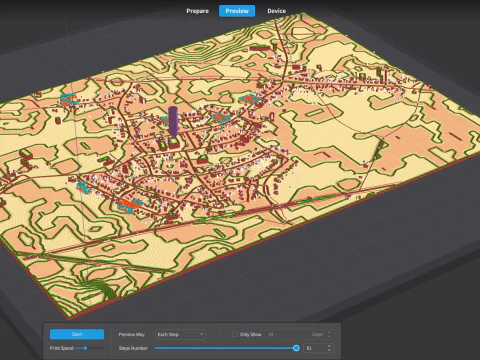The height and width of the screenshot is (360, 480).
Task: Click the Start button
Action: (x=77, y=334)
